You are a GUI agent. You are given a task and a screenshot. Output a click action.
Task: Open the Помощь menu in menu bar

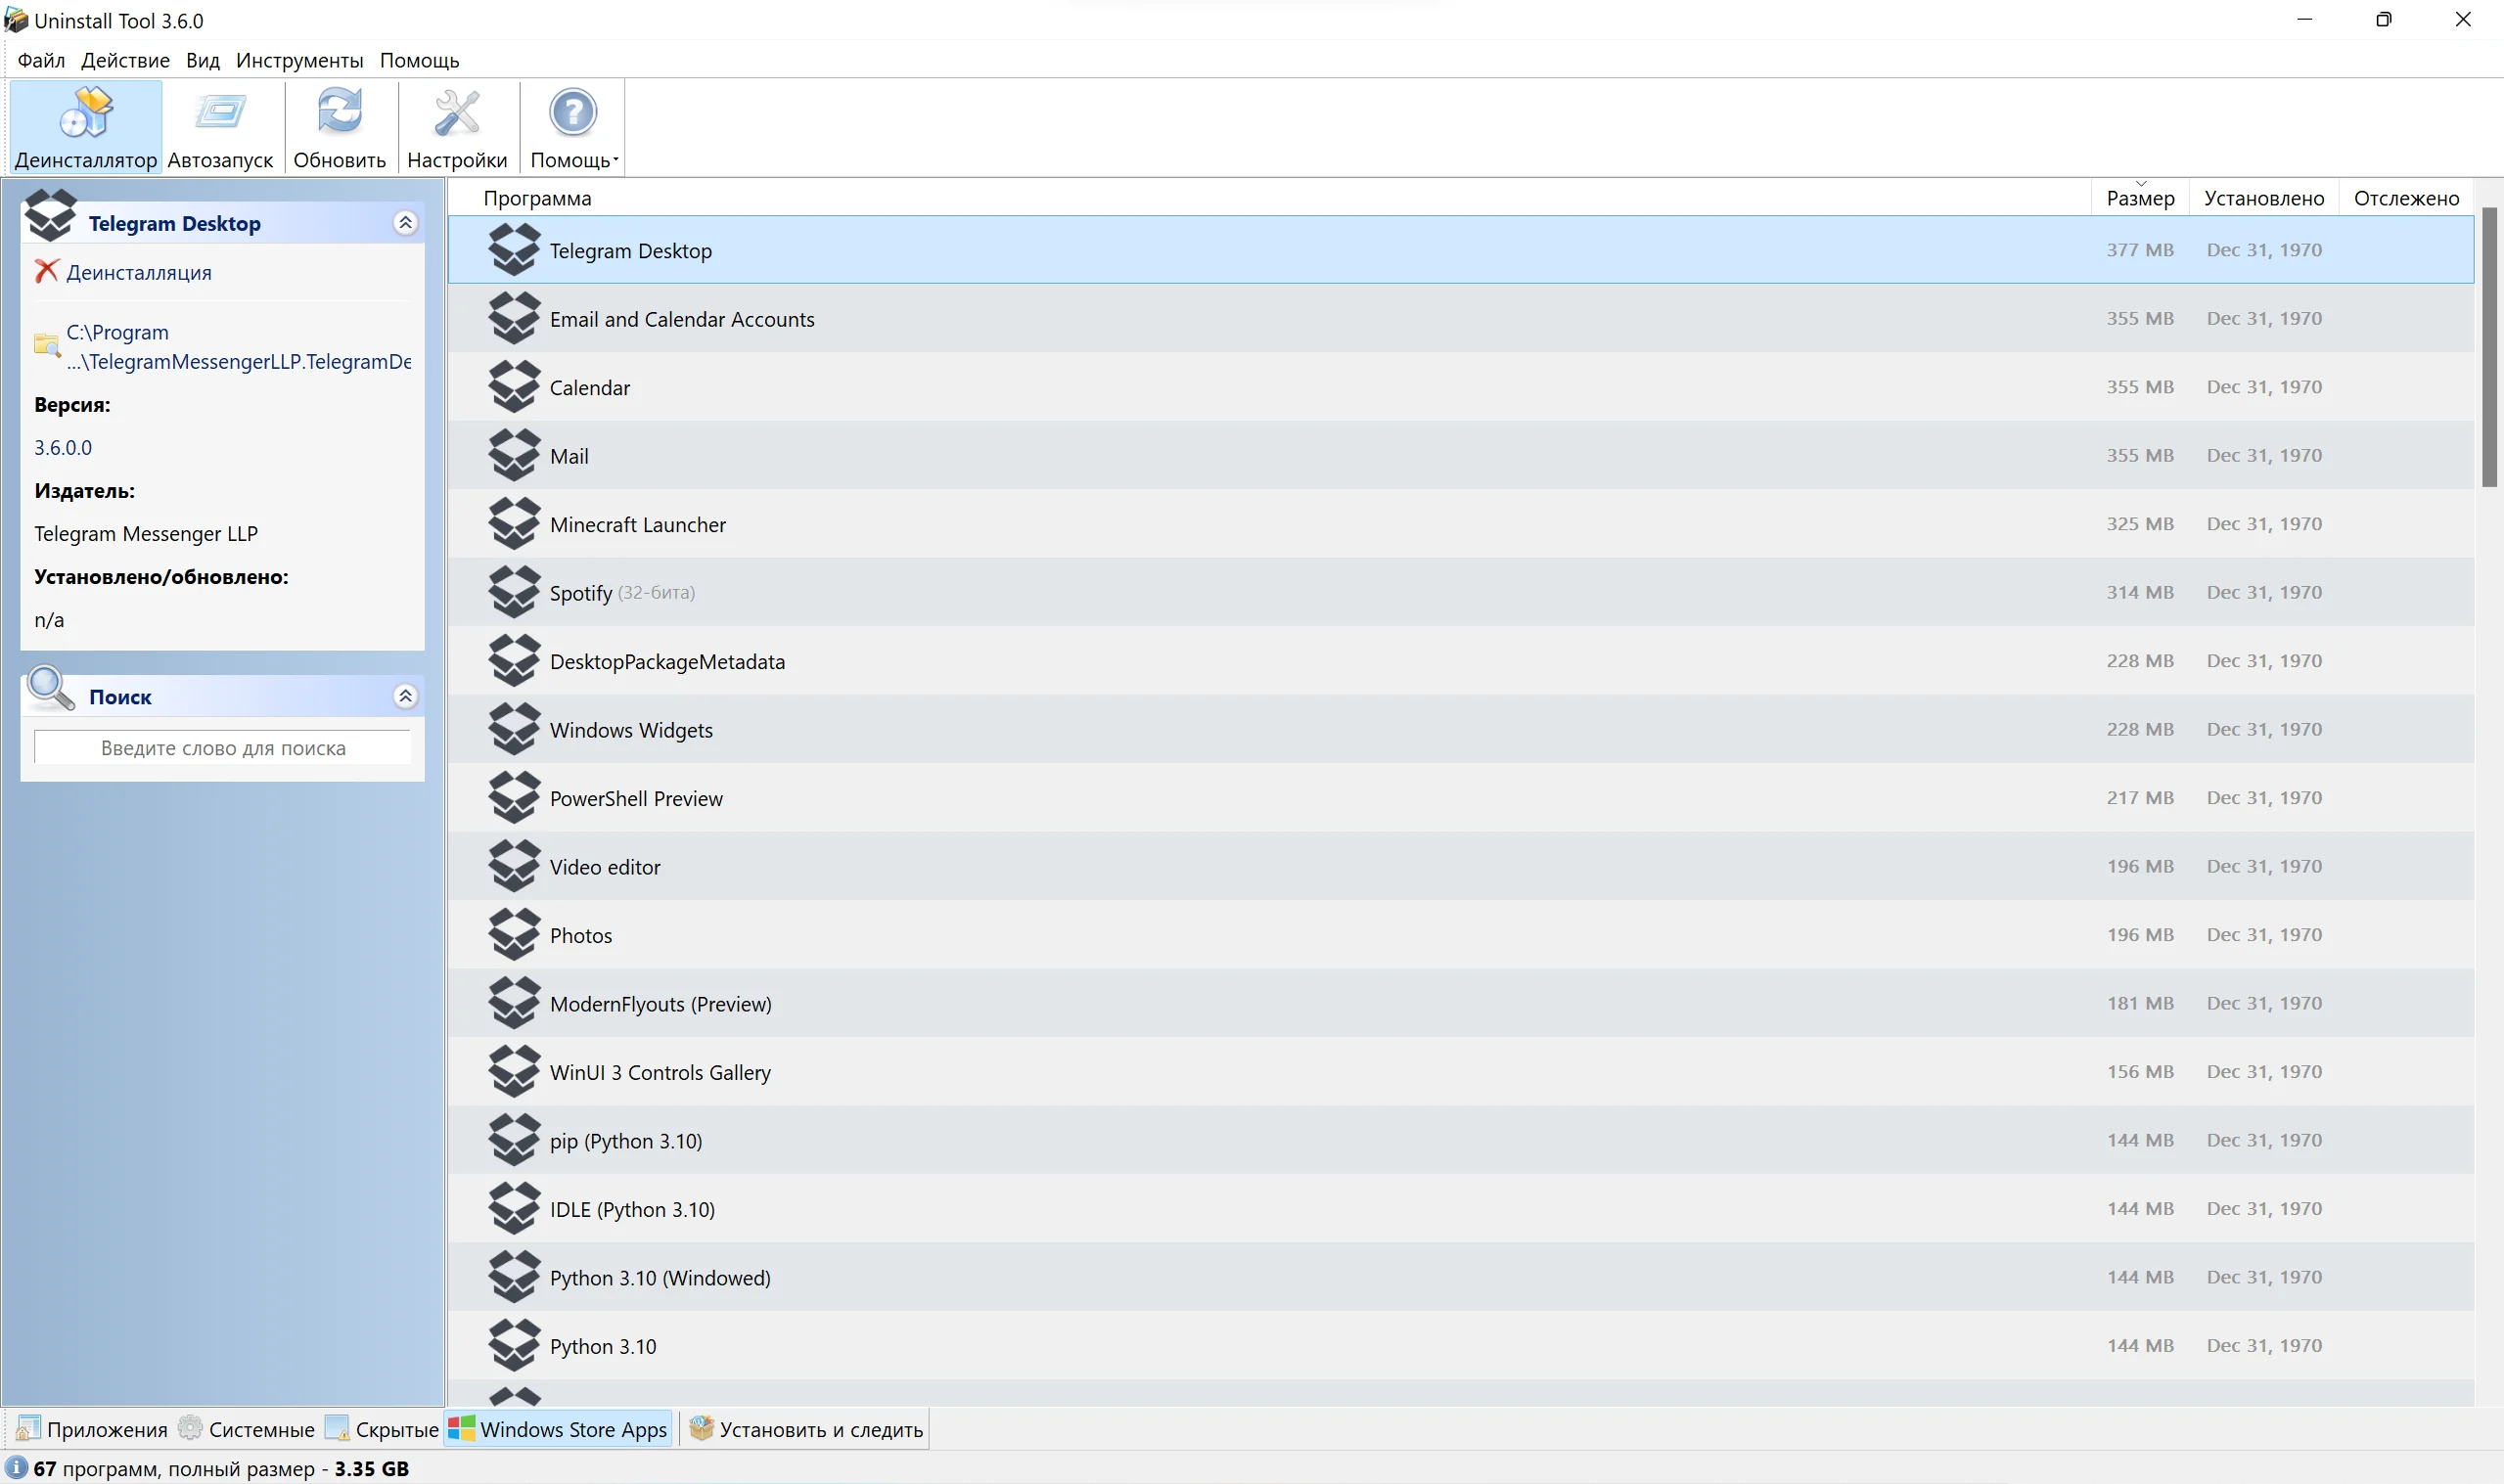(419, 60)
